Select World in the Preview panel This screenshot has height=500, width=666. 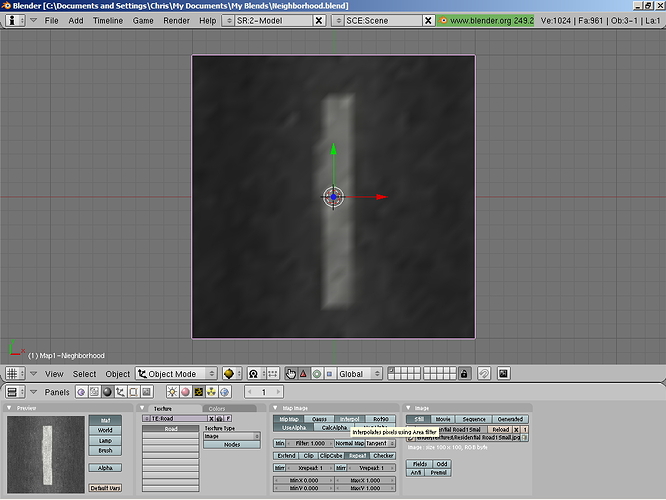pyautogui.click(x=105, y=430)
